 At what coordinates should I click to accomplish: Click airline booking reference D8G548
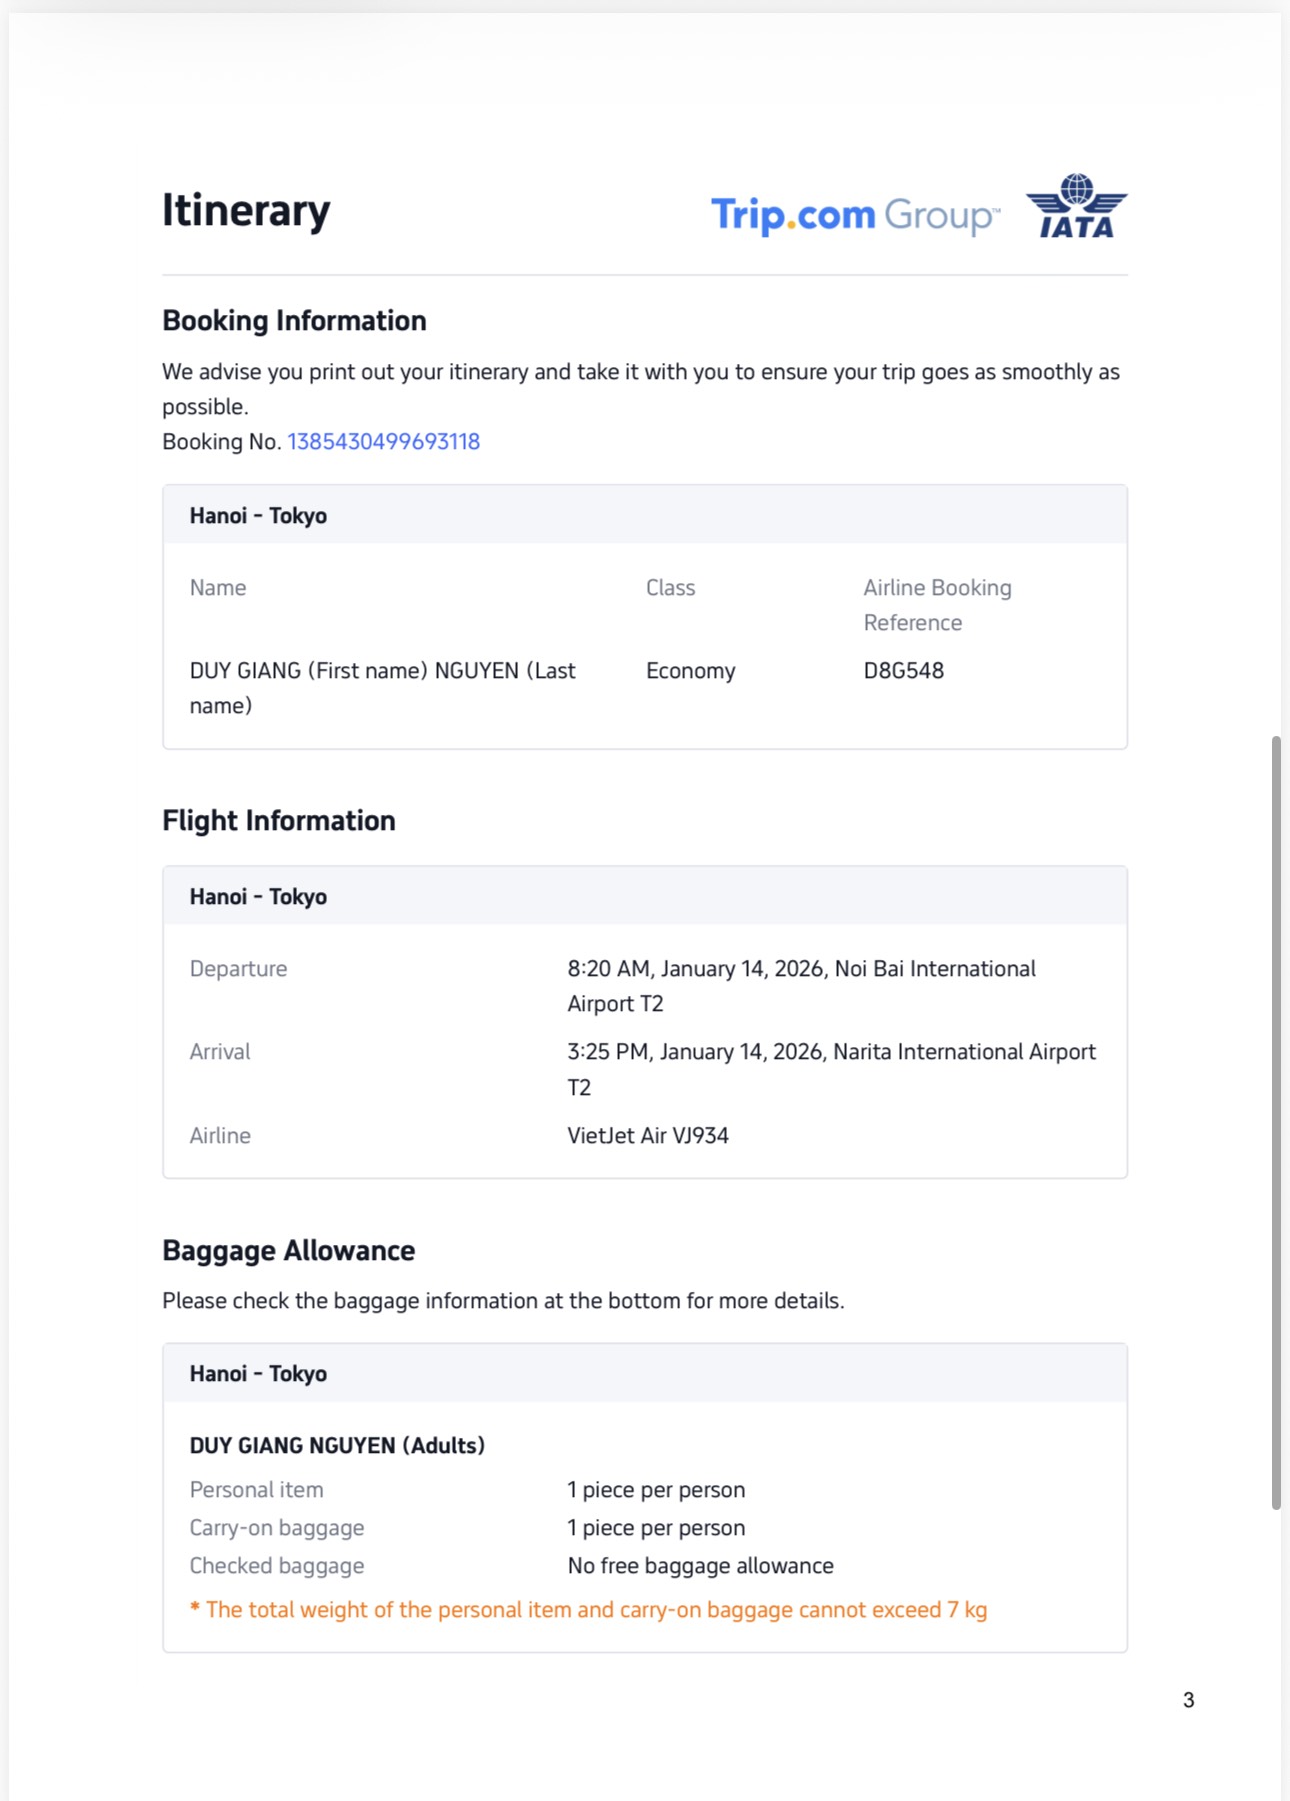pyautogui.click(x=903, y=671)
